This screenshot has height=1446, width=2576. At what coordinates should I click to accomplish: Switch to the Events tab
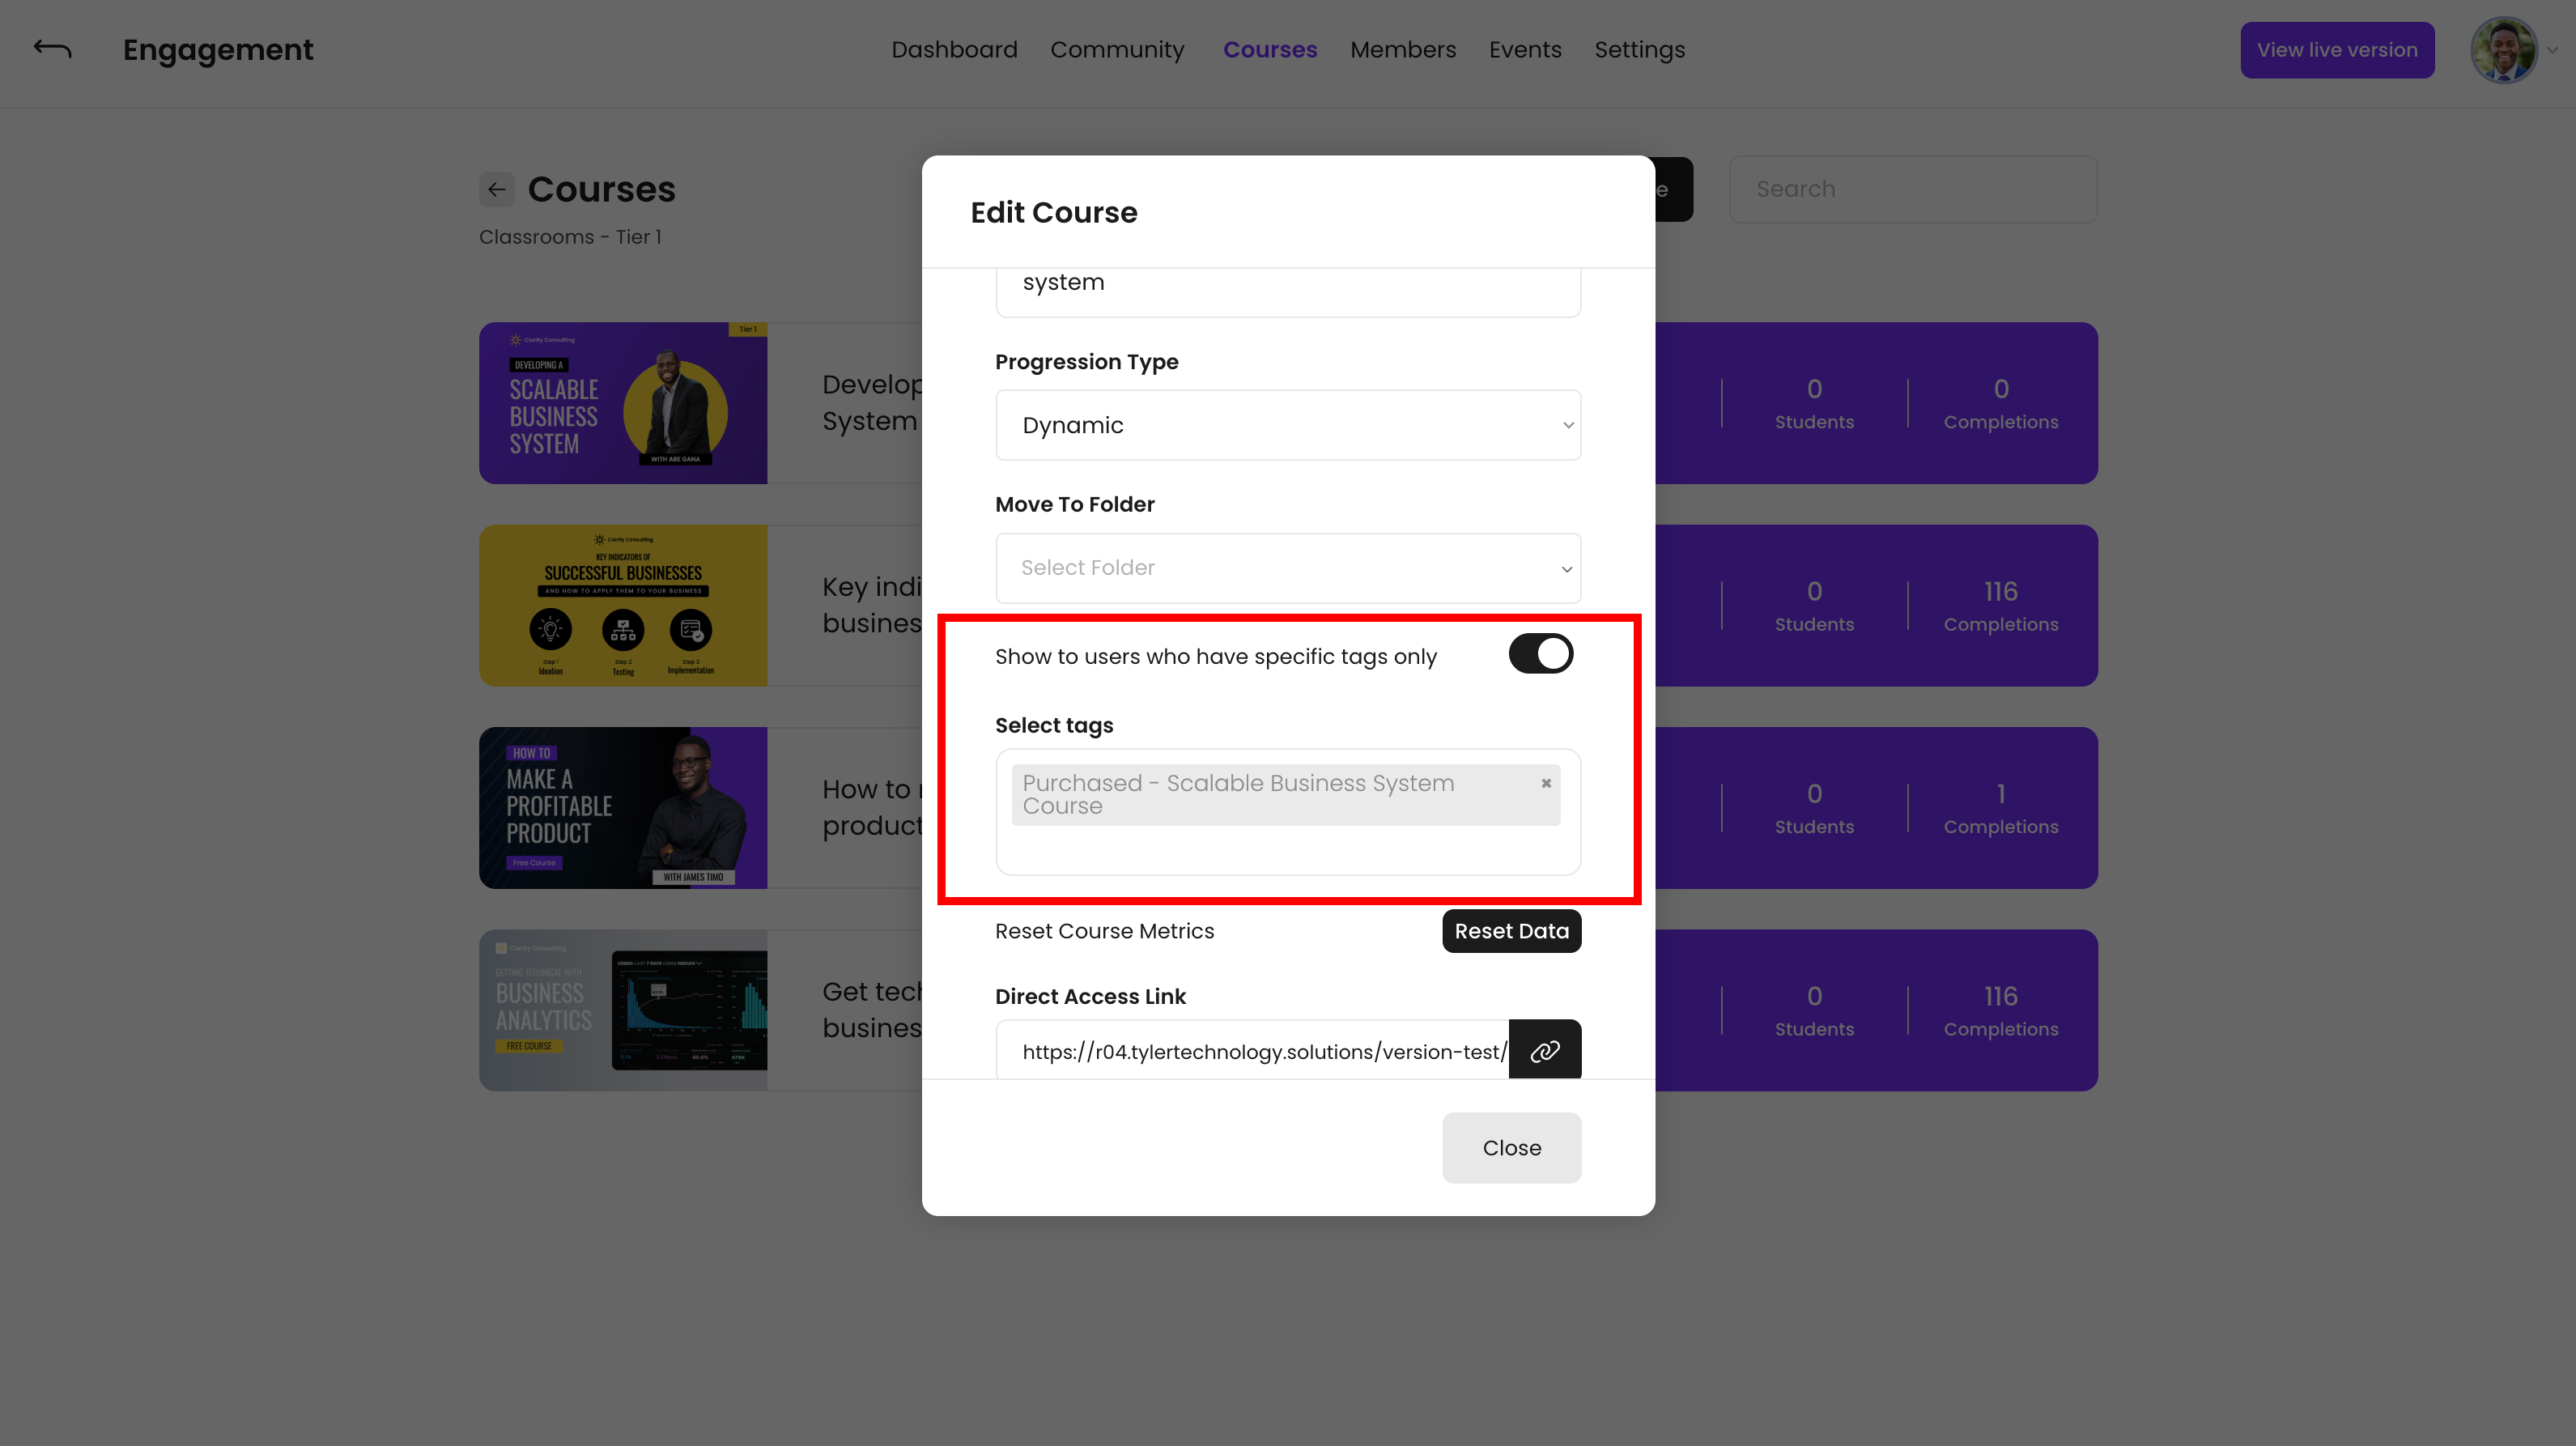pos(1524,49)
